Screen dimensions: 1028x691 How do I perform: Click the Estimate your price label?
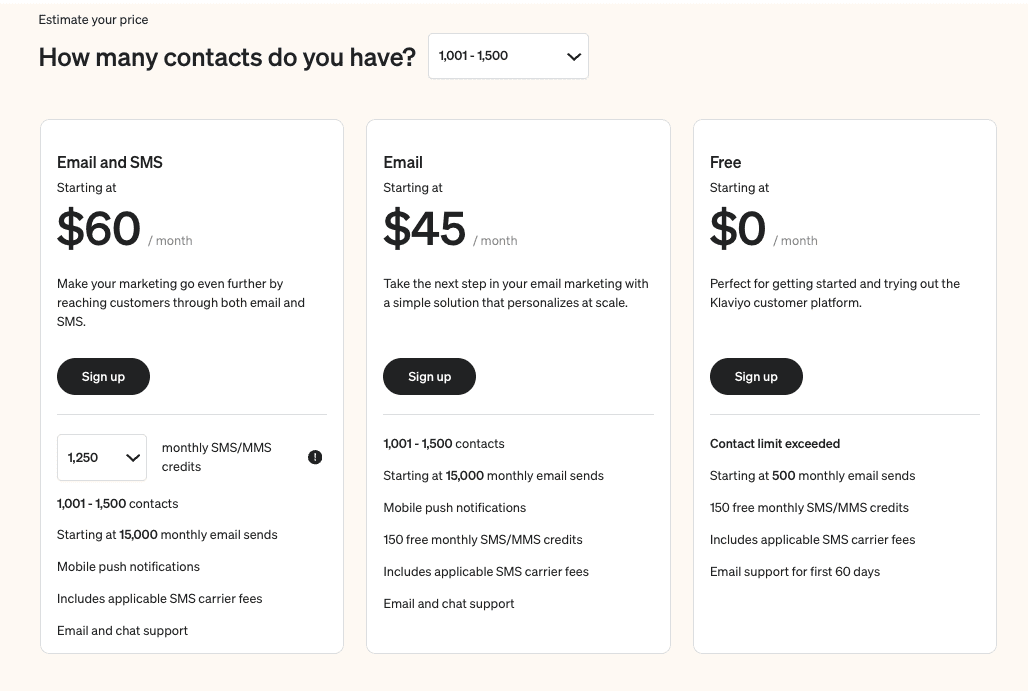click(x=93, y=19)
